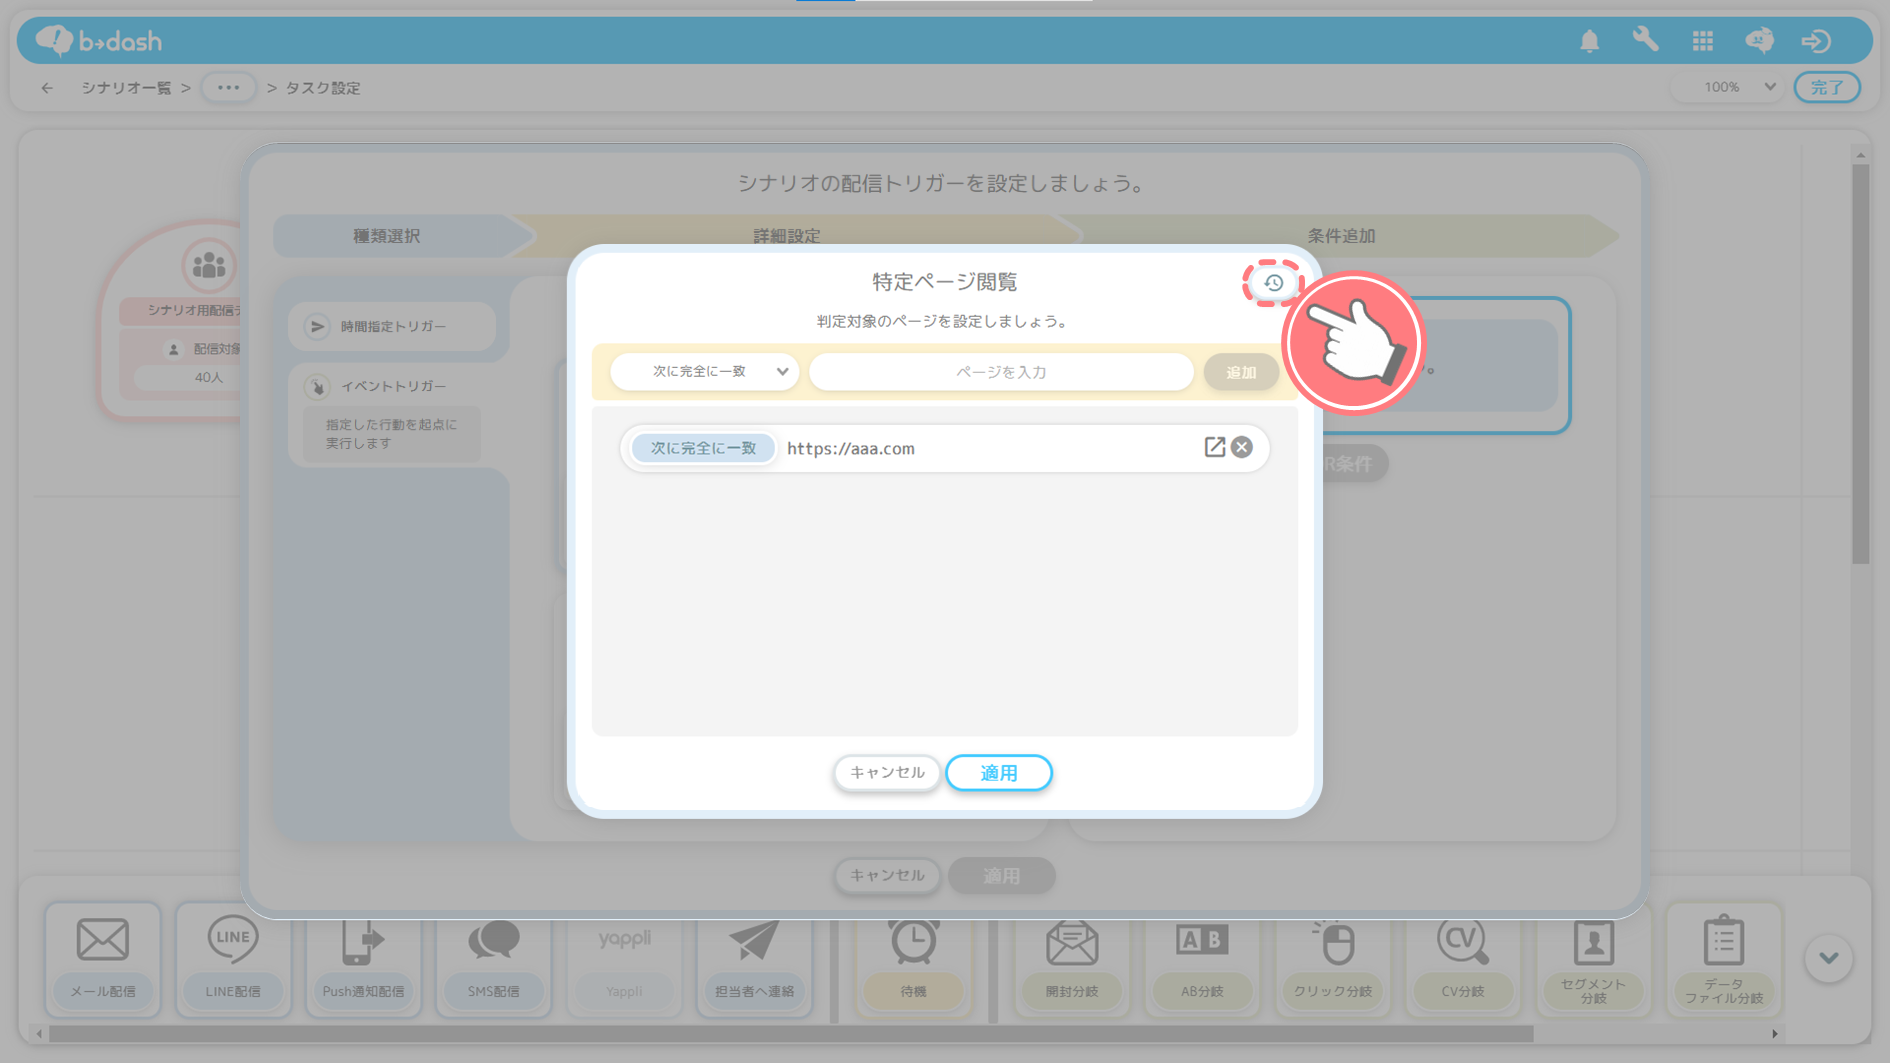Open the apps grid icon

[1702, 41]
